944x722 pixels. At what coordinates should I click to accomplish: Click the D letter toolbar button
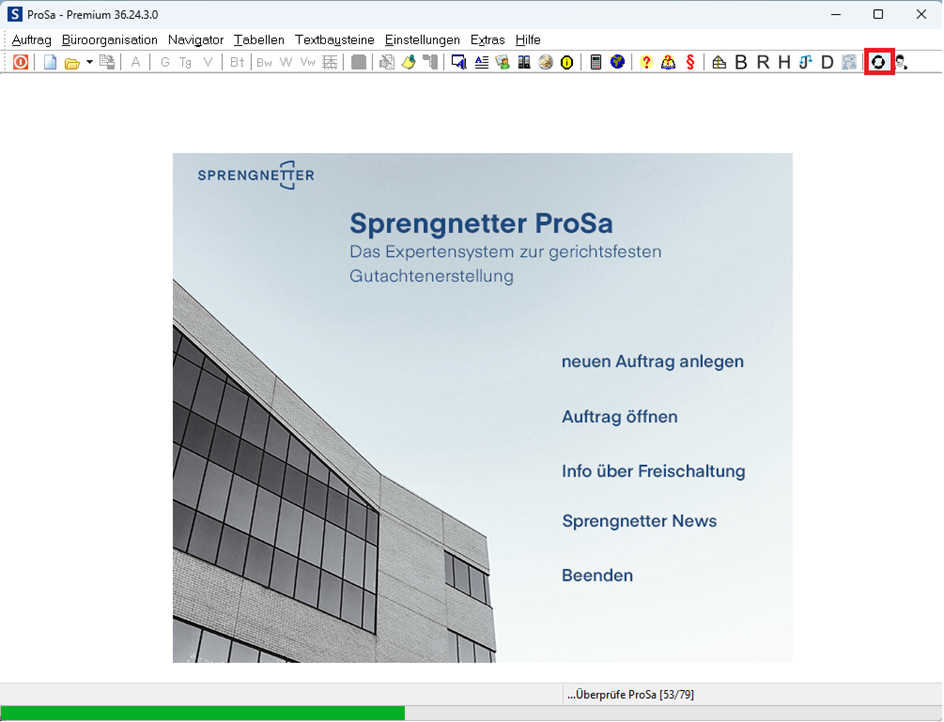click(827, 62)
